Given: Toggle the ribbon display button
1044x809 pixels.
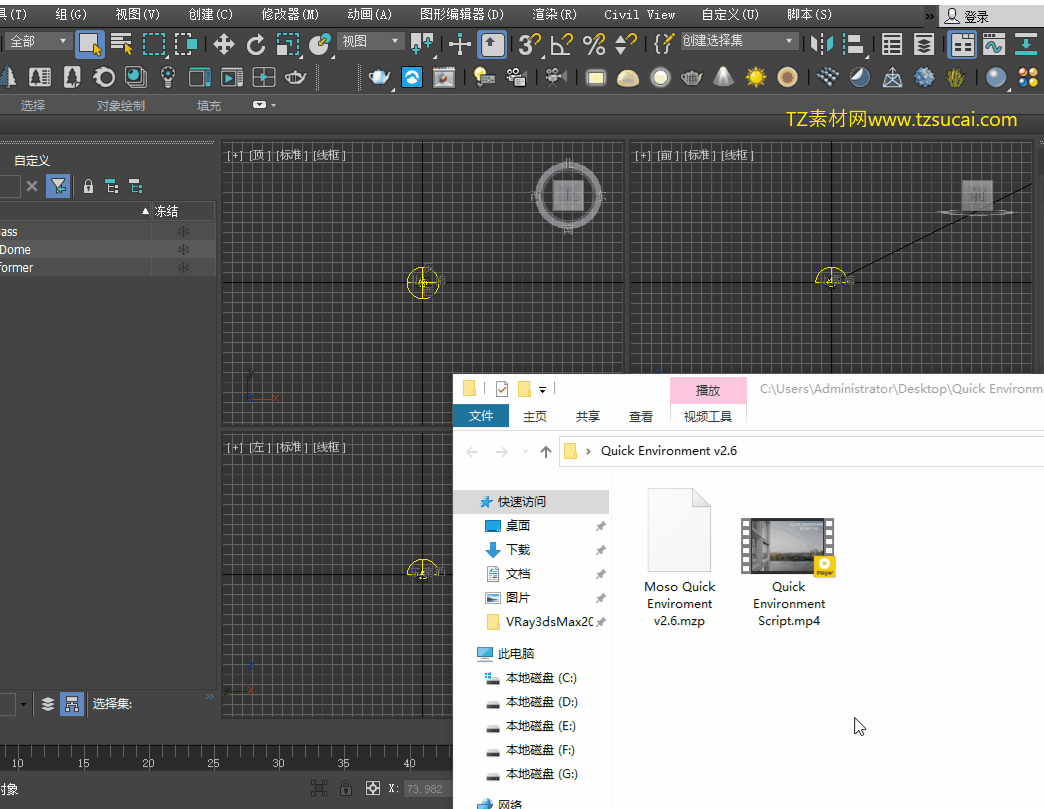Looking at the screenshot, I should (x=962, y=44).
